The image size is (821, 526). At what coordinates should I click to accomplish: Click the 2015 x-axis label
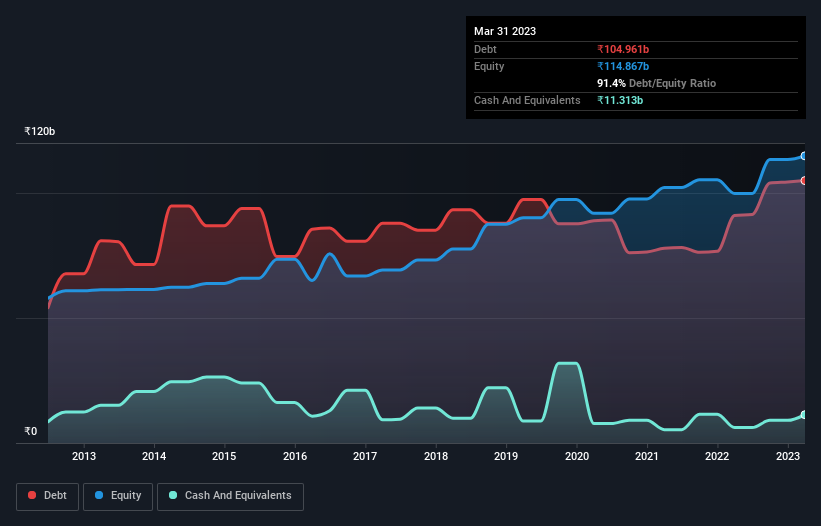click(x=224, y=456)
